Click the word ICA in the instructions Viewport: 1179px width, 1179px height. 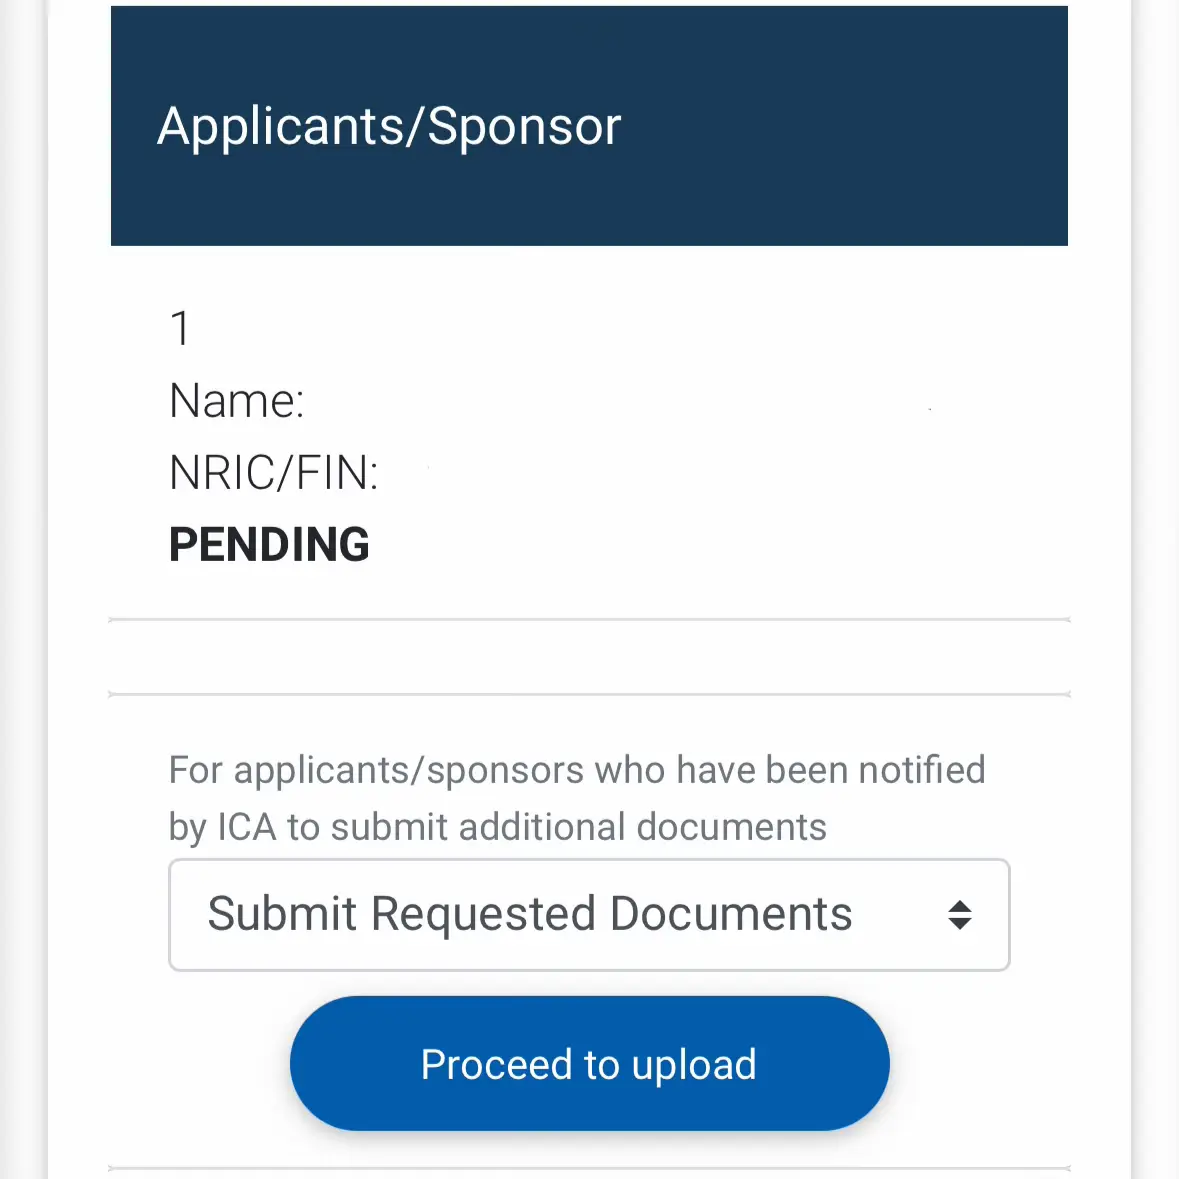[247, 827]
